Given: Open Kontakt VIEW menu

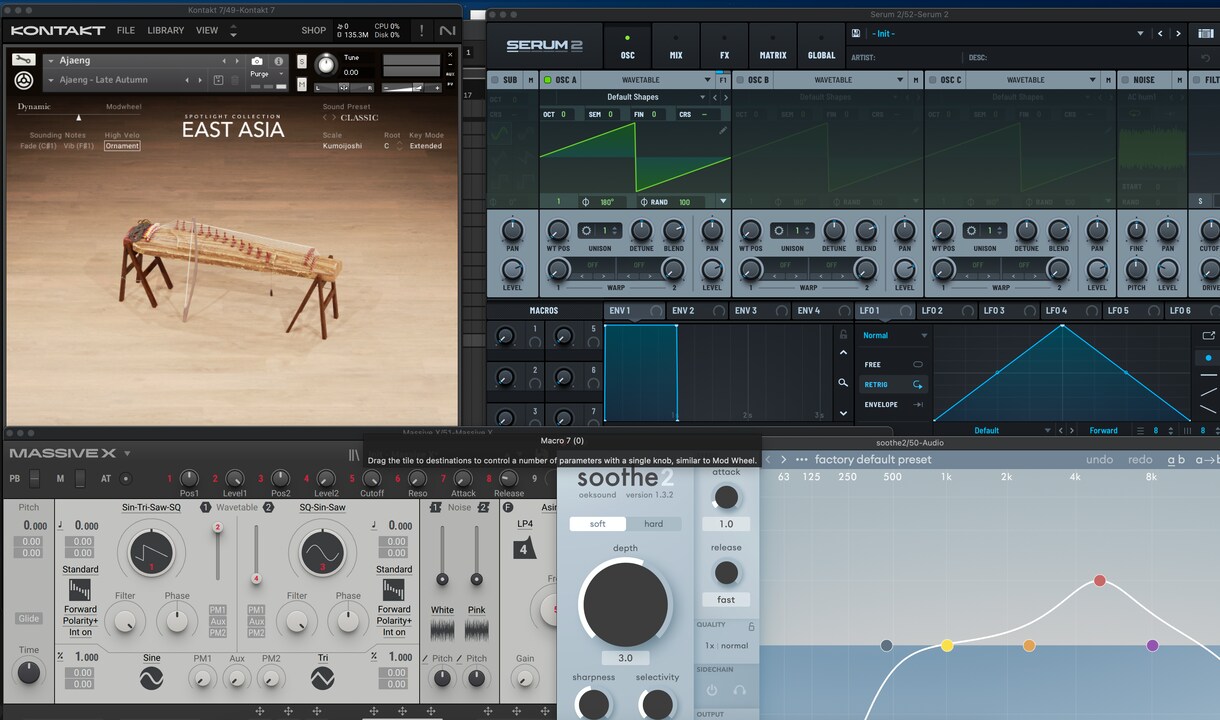Looking at the screenshot, I should 207,31.
